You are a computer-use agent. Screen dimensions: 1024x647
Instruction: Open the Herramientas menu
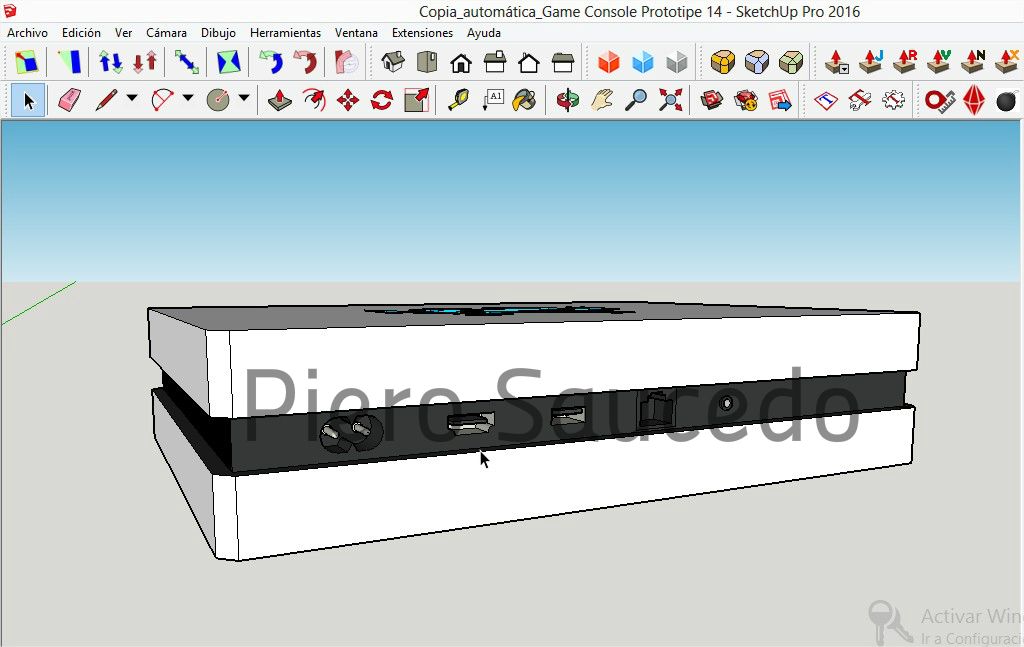(285, 33)
